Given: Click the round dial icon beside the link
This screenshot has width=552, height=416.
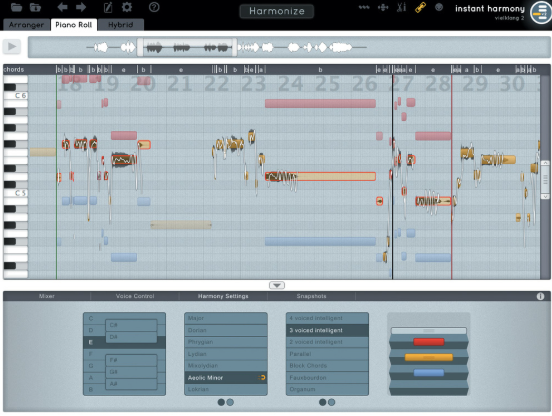Looking at the screenshot, I should (439, 7).
